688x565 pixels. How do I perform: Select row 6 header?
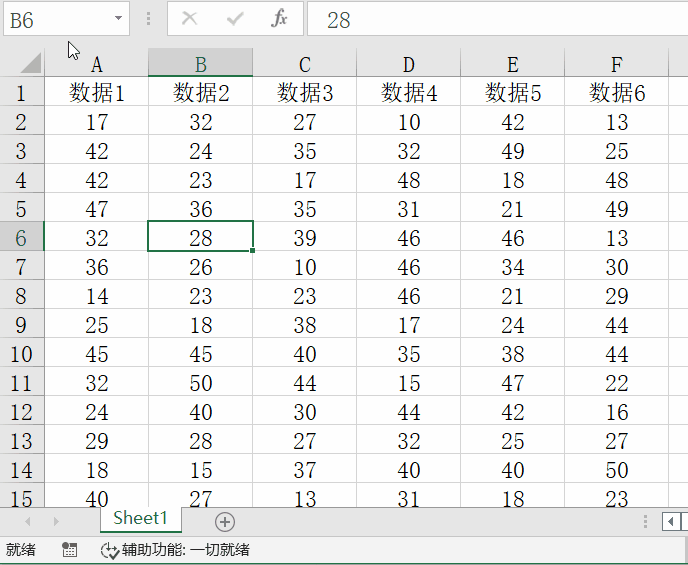click(22, 237)
